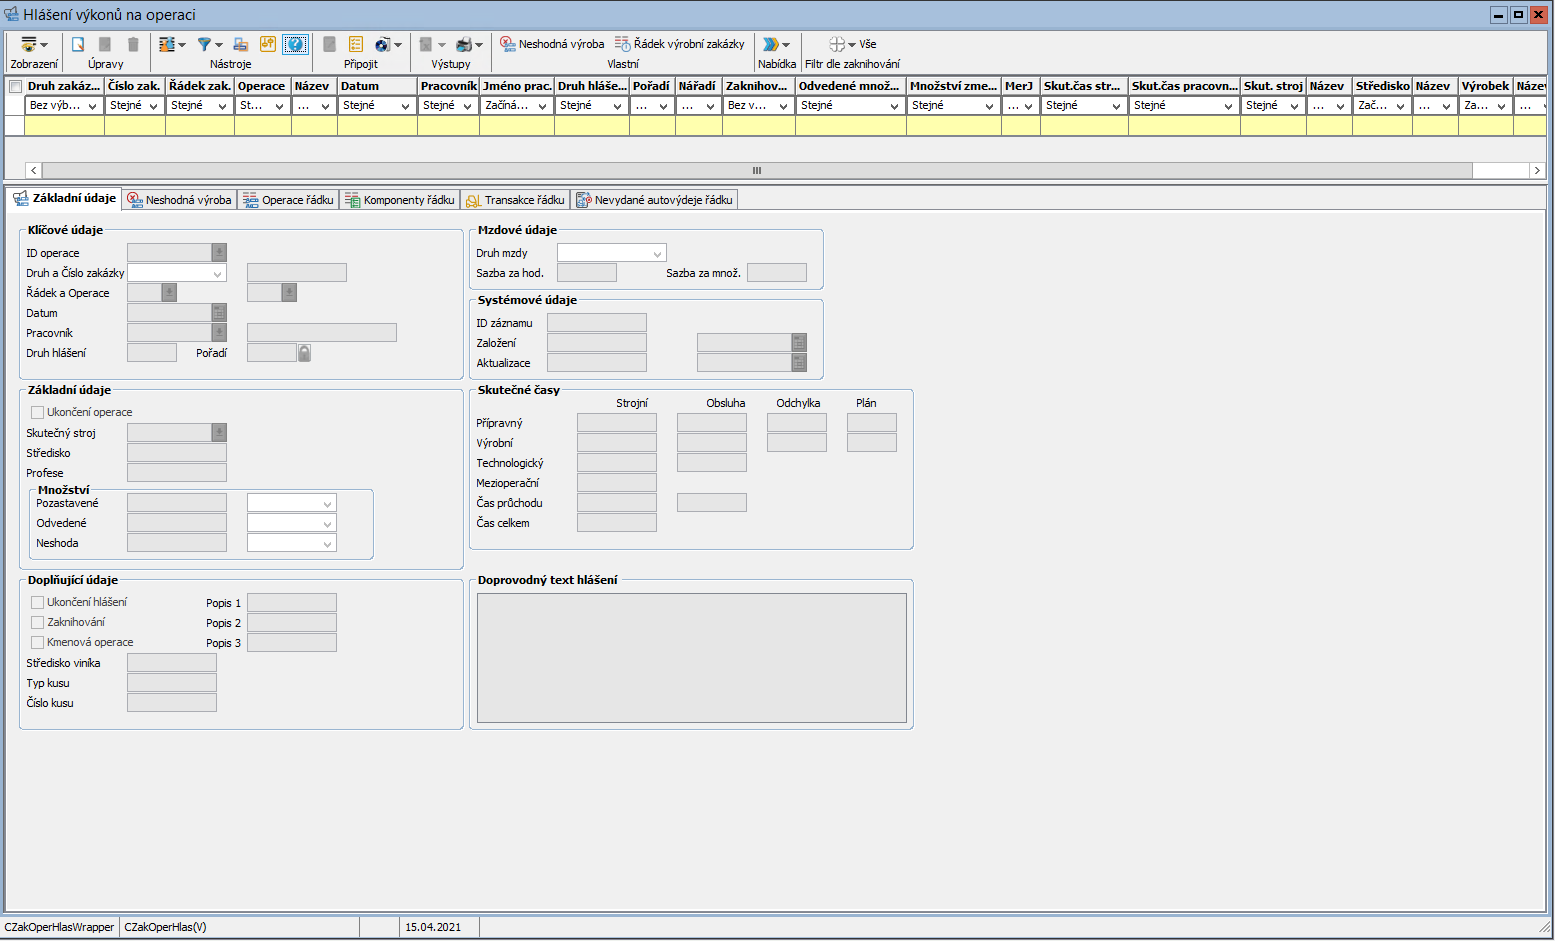
Task: Click the Nabídka arrows icon
Action: 771,45
